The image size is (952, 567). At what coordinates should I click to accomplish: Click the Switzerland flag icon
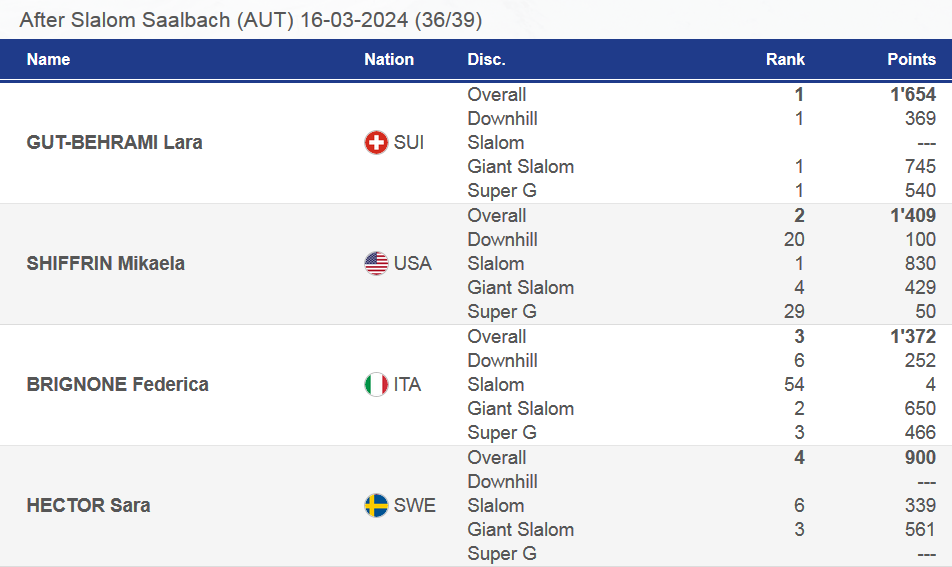pyautogui.click(x=376, y=143)
